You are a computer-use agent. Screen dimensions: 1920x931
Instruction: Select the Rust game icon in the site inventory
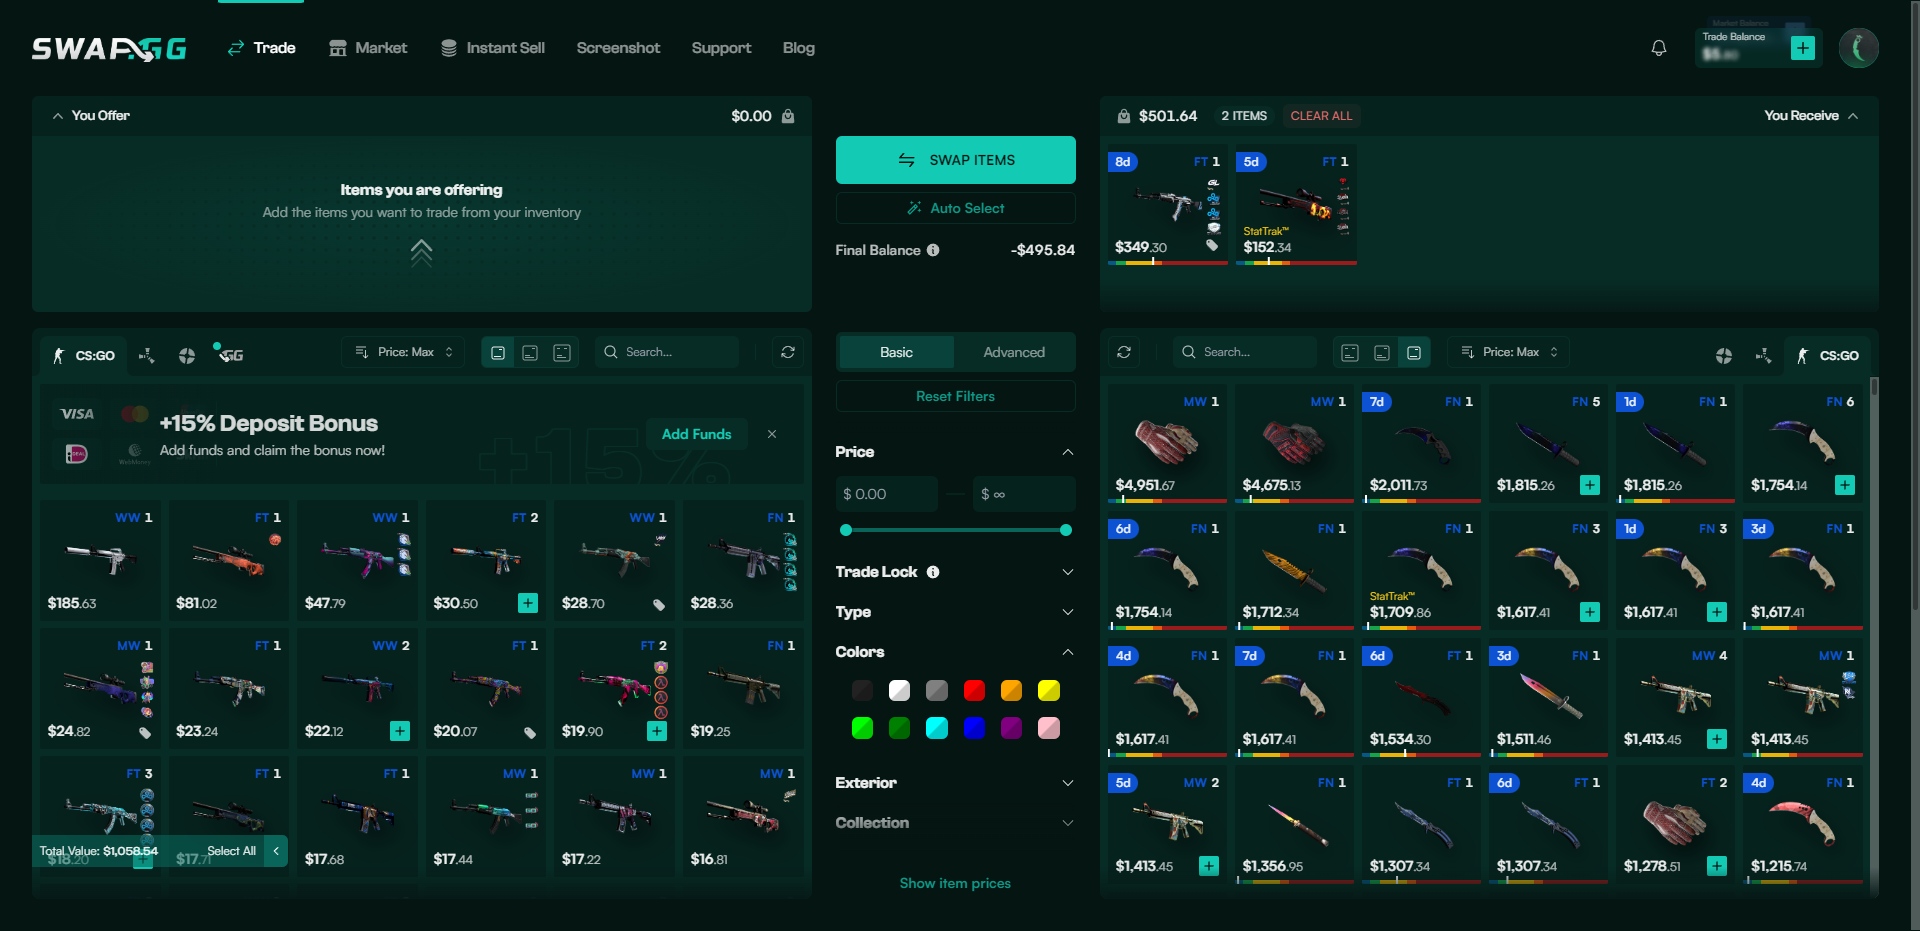[1723, 355]
